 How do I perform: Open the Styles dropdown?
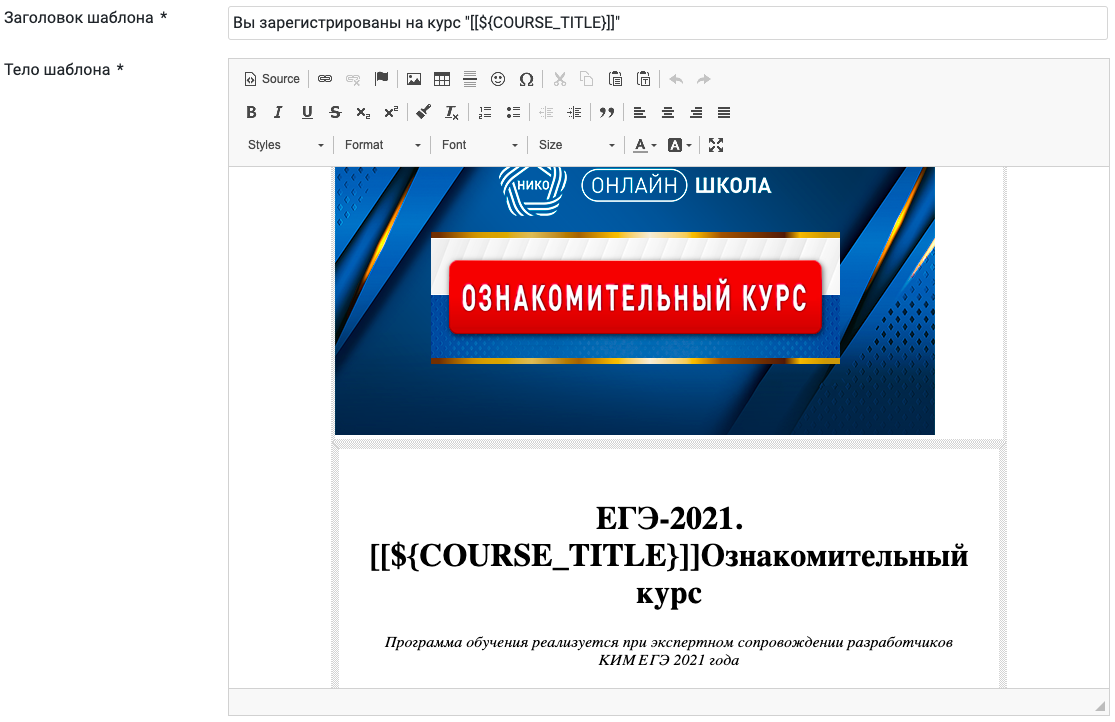click(x=286, y=145)
